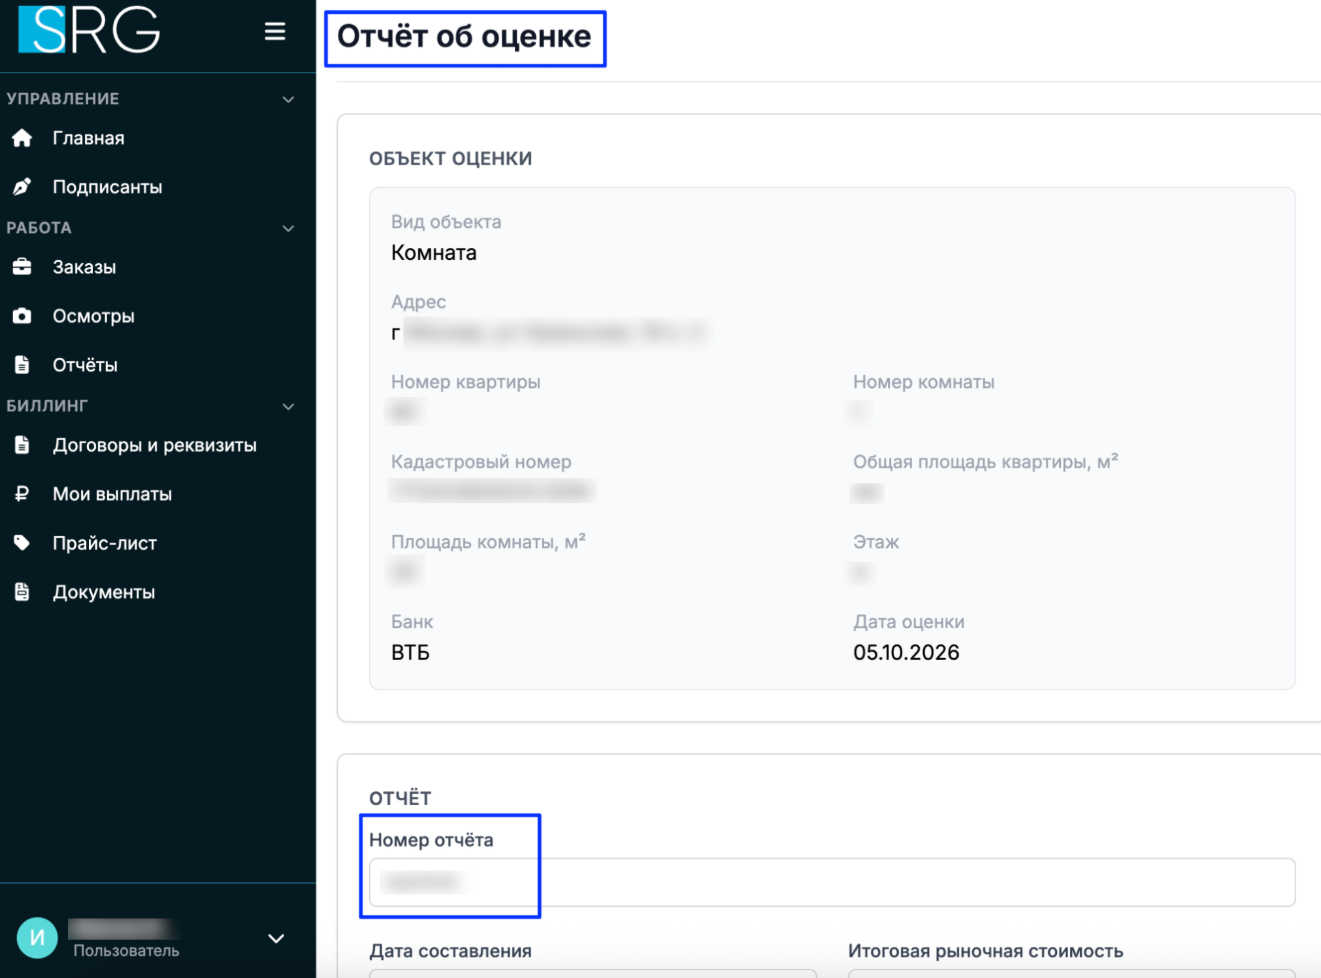This screenshot has height=978, width=1321.
Task: Click the Кадастровый номер label
Action: [x=481, y=462]
